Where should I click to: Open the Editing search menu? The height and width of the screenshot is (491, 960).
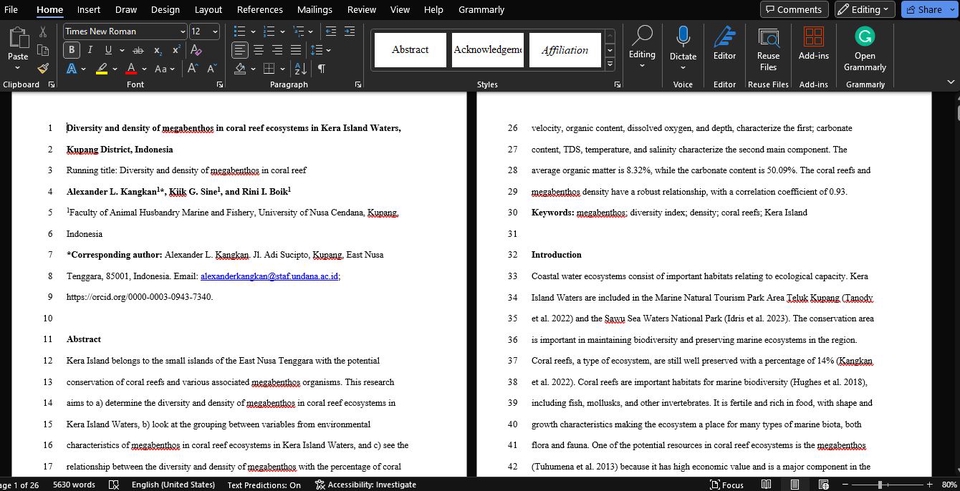tap(642, 47)
